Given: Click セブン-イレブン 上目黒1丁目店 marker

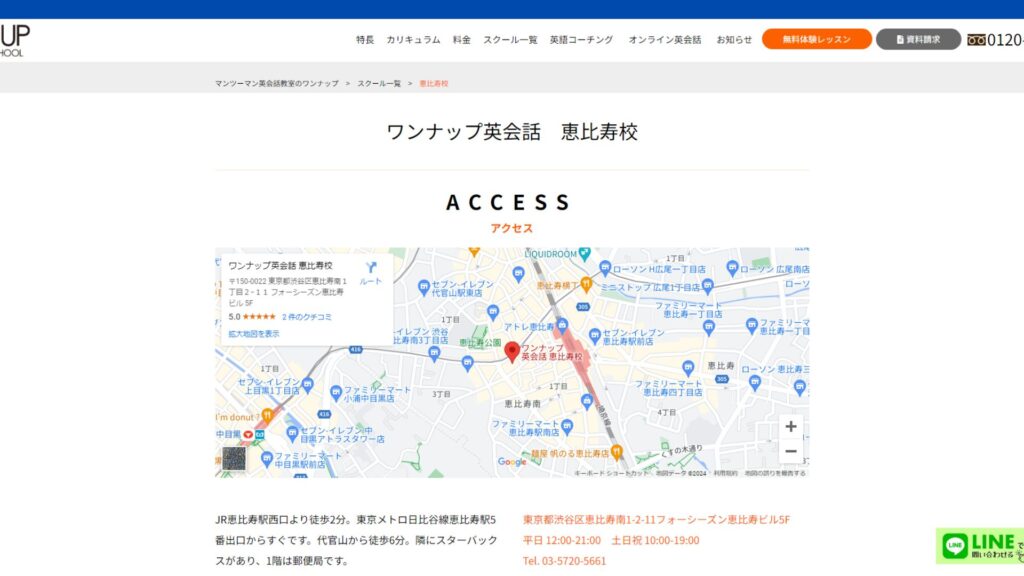Looking at the screenshot, I should coord(308,384).
